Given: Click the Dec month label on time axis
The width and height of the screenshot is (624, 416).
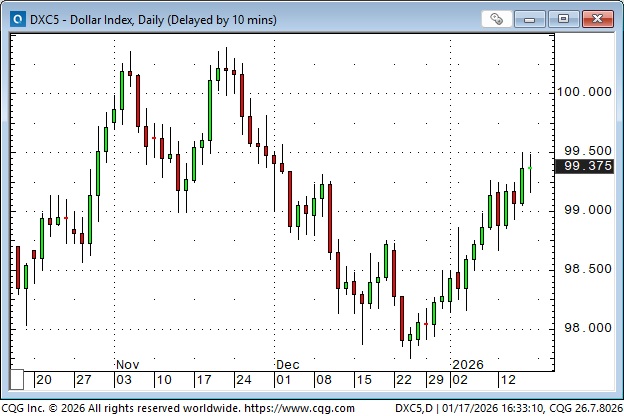Looking at the screenshot, I should point(288,365).
